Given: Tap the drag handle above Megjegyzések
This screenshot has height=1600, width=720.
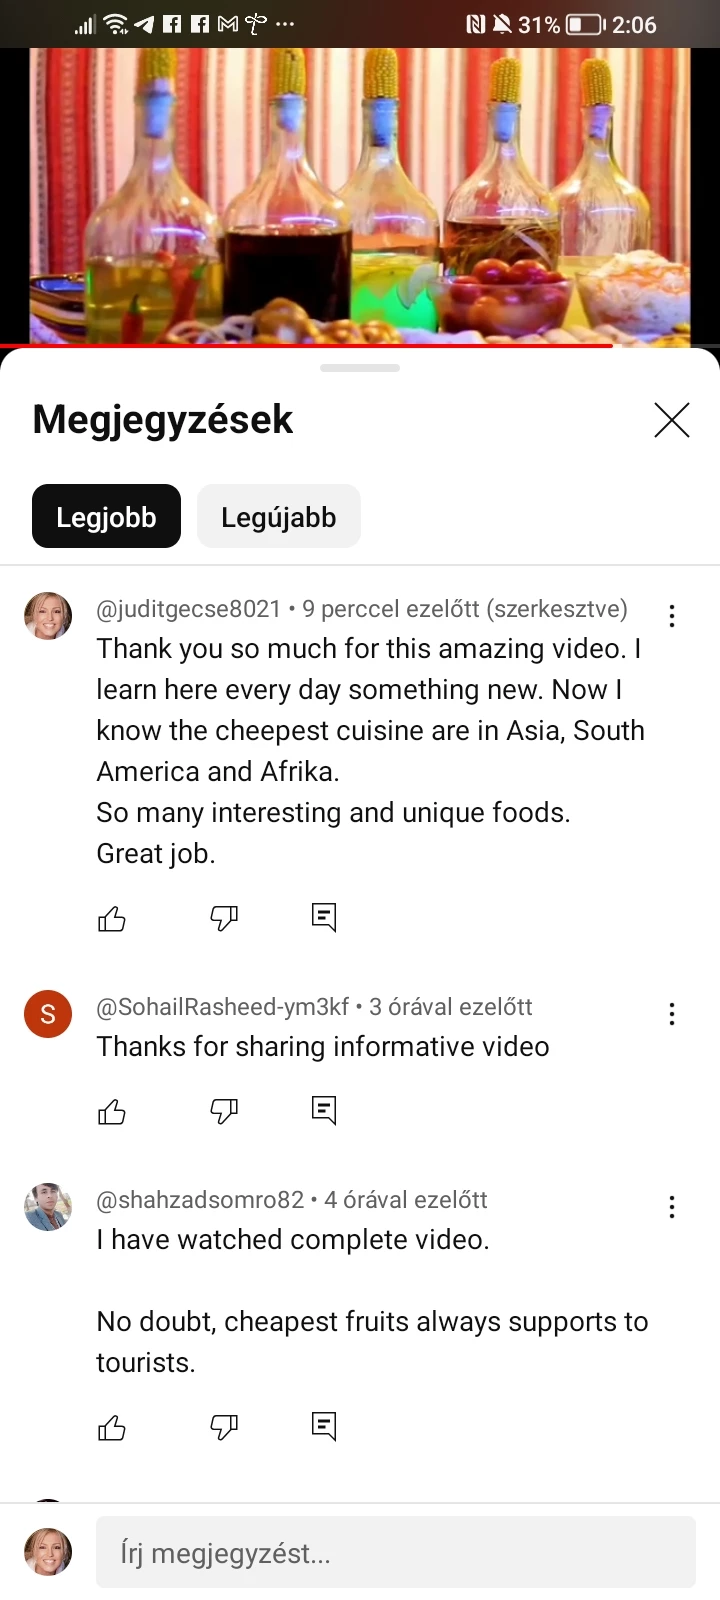Looking at the screenshot, I should point(360,368).
